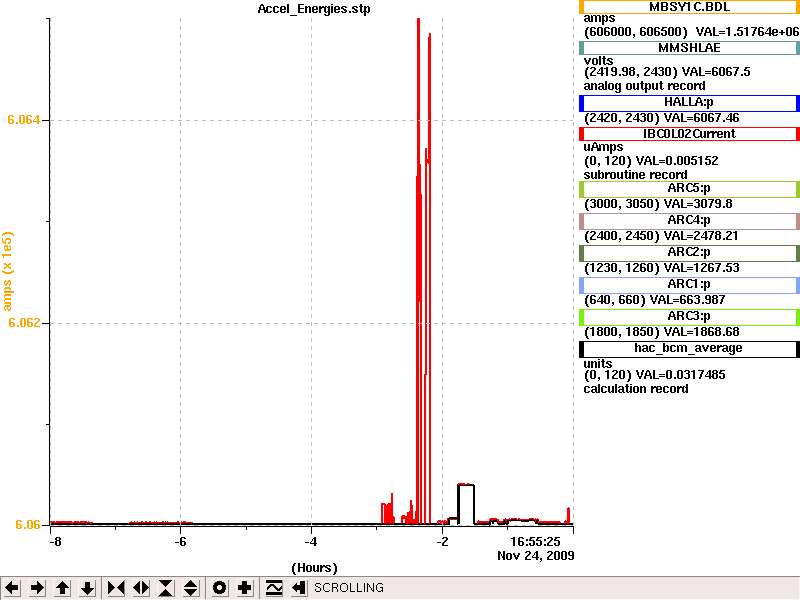Viewport: 800px width, 600px height.
Task: Select the HALLA:p curve legend entry
Action: pyautogui.click(x=689, y=103)
